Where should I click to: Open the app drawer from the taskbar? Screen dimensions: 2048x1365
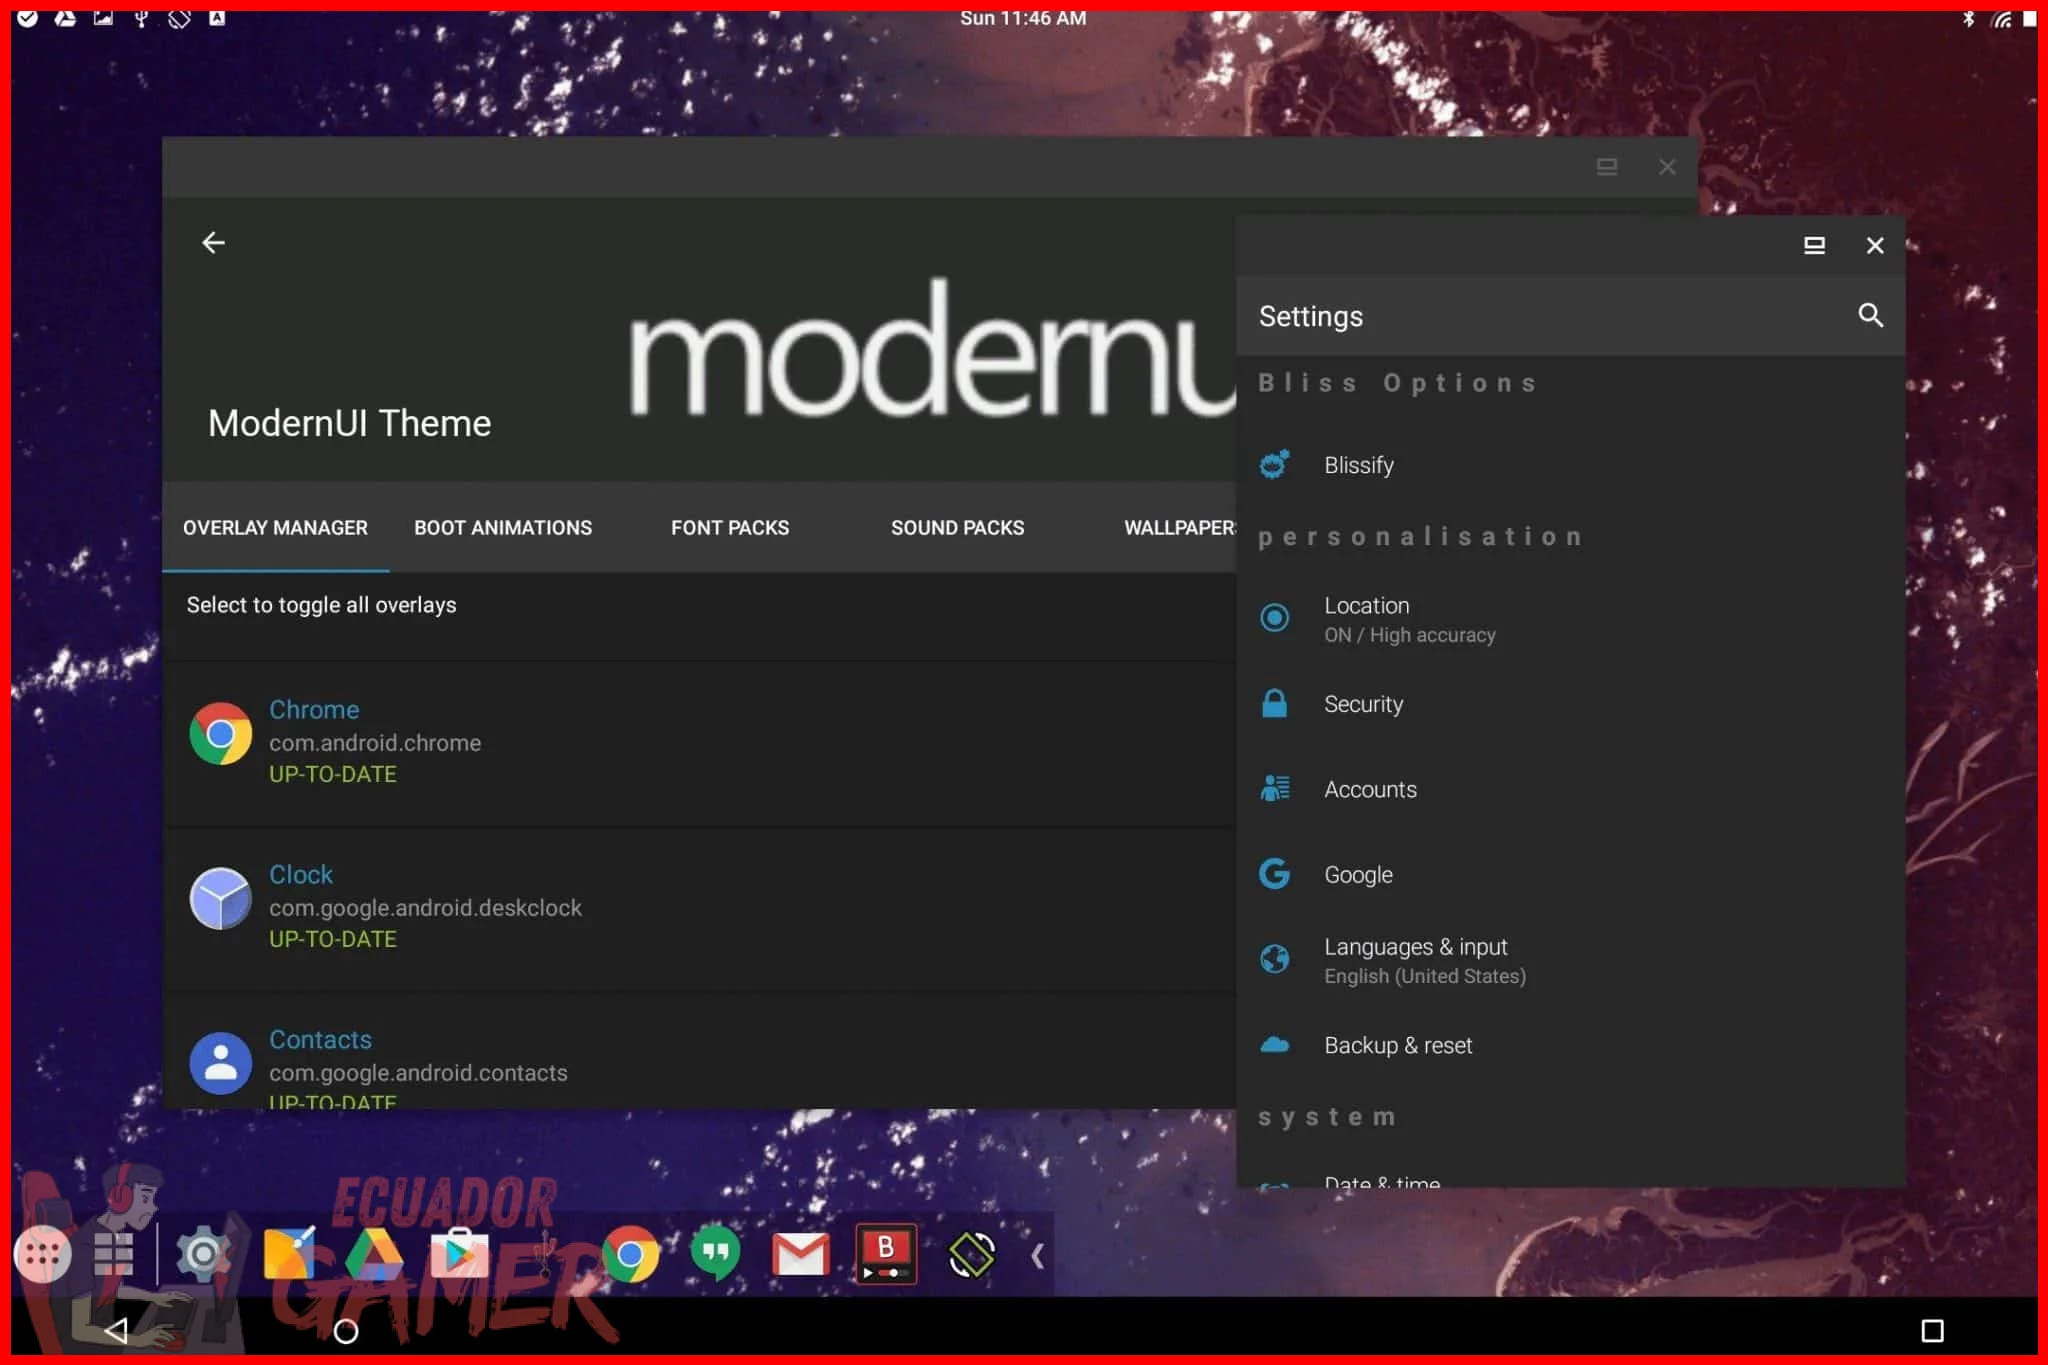coord(42,1254)
